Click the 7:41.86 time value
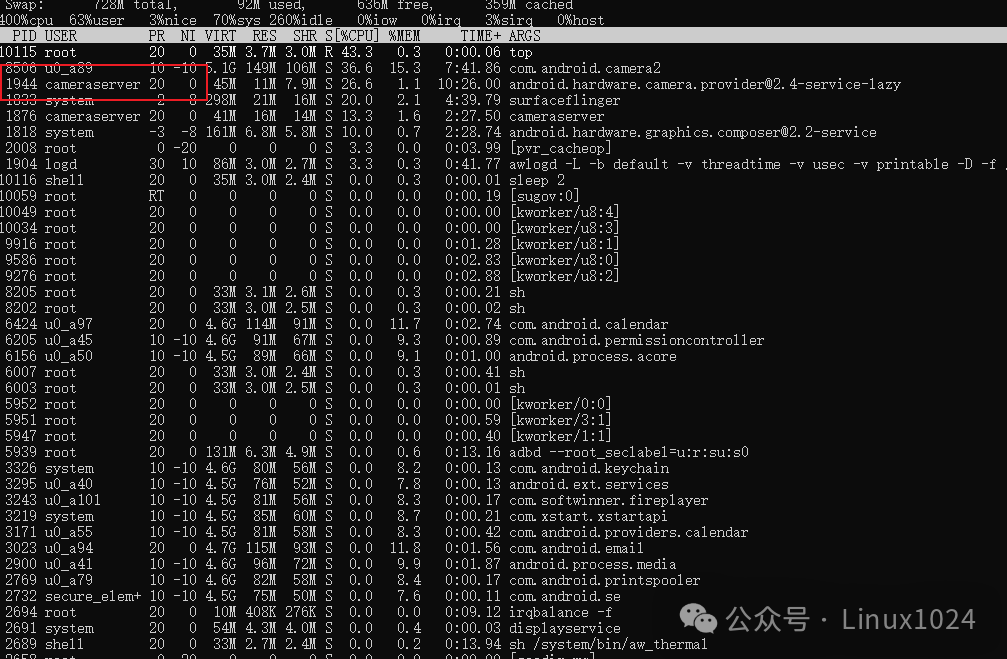1007x659 pixels. (x=473, y=68)
